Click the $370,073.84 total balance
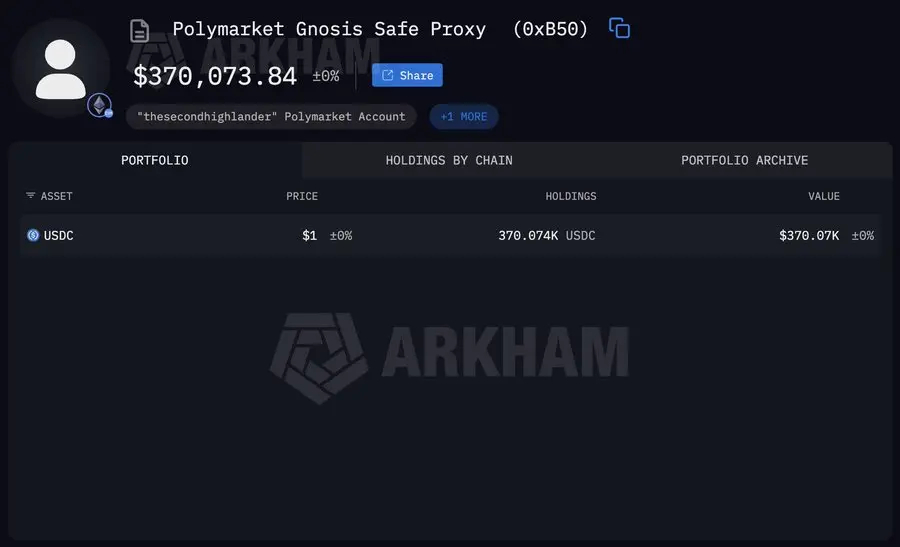The height and width of the screenshot is (547, 900). pos(215,76)
